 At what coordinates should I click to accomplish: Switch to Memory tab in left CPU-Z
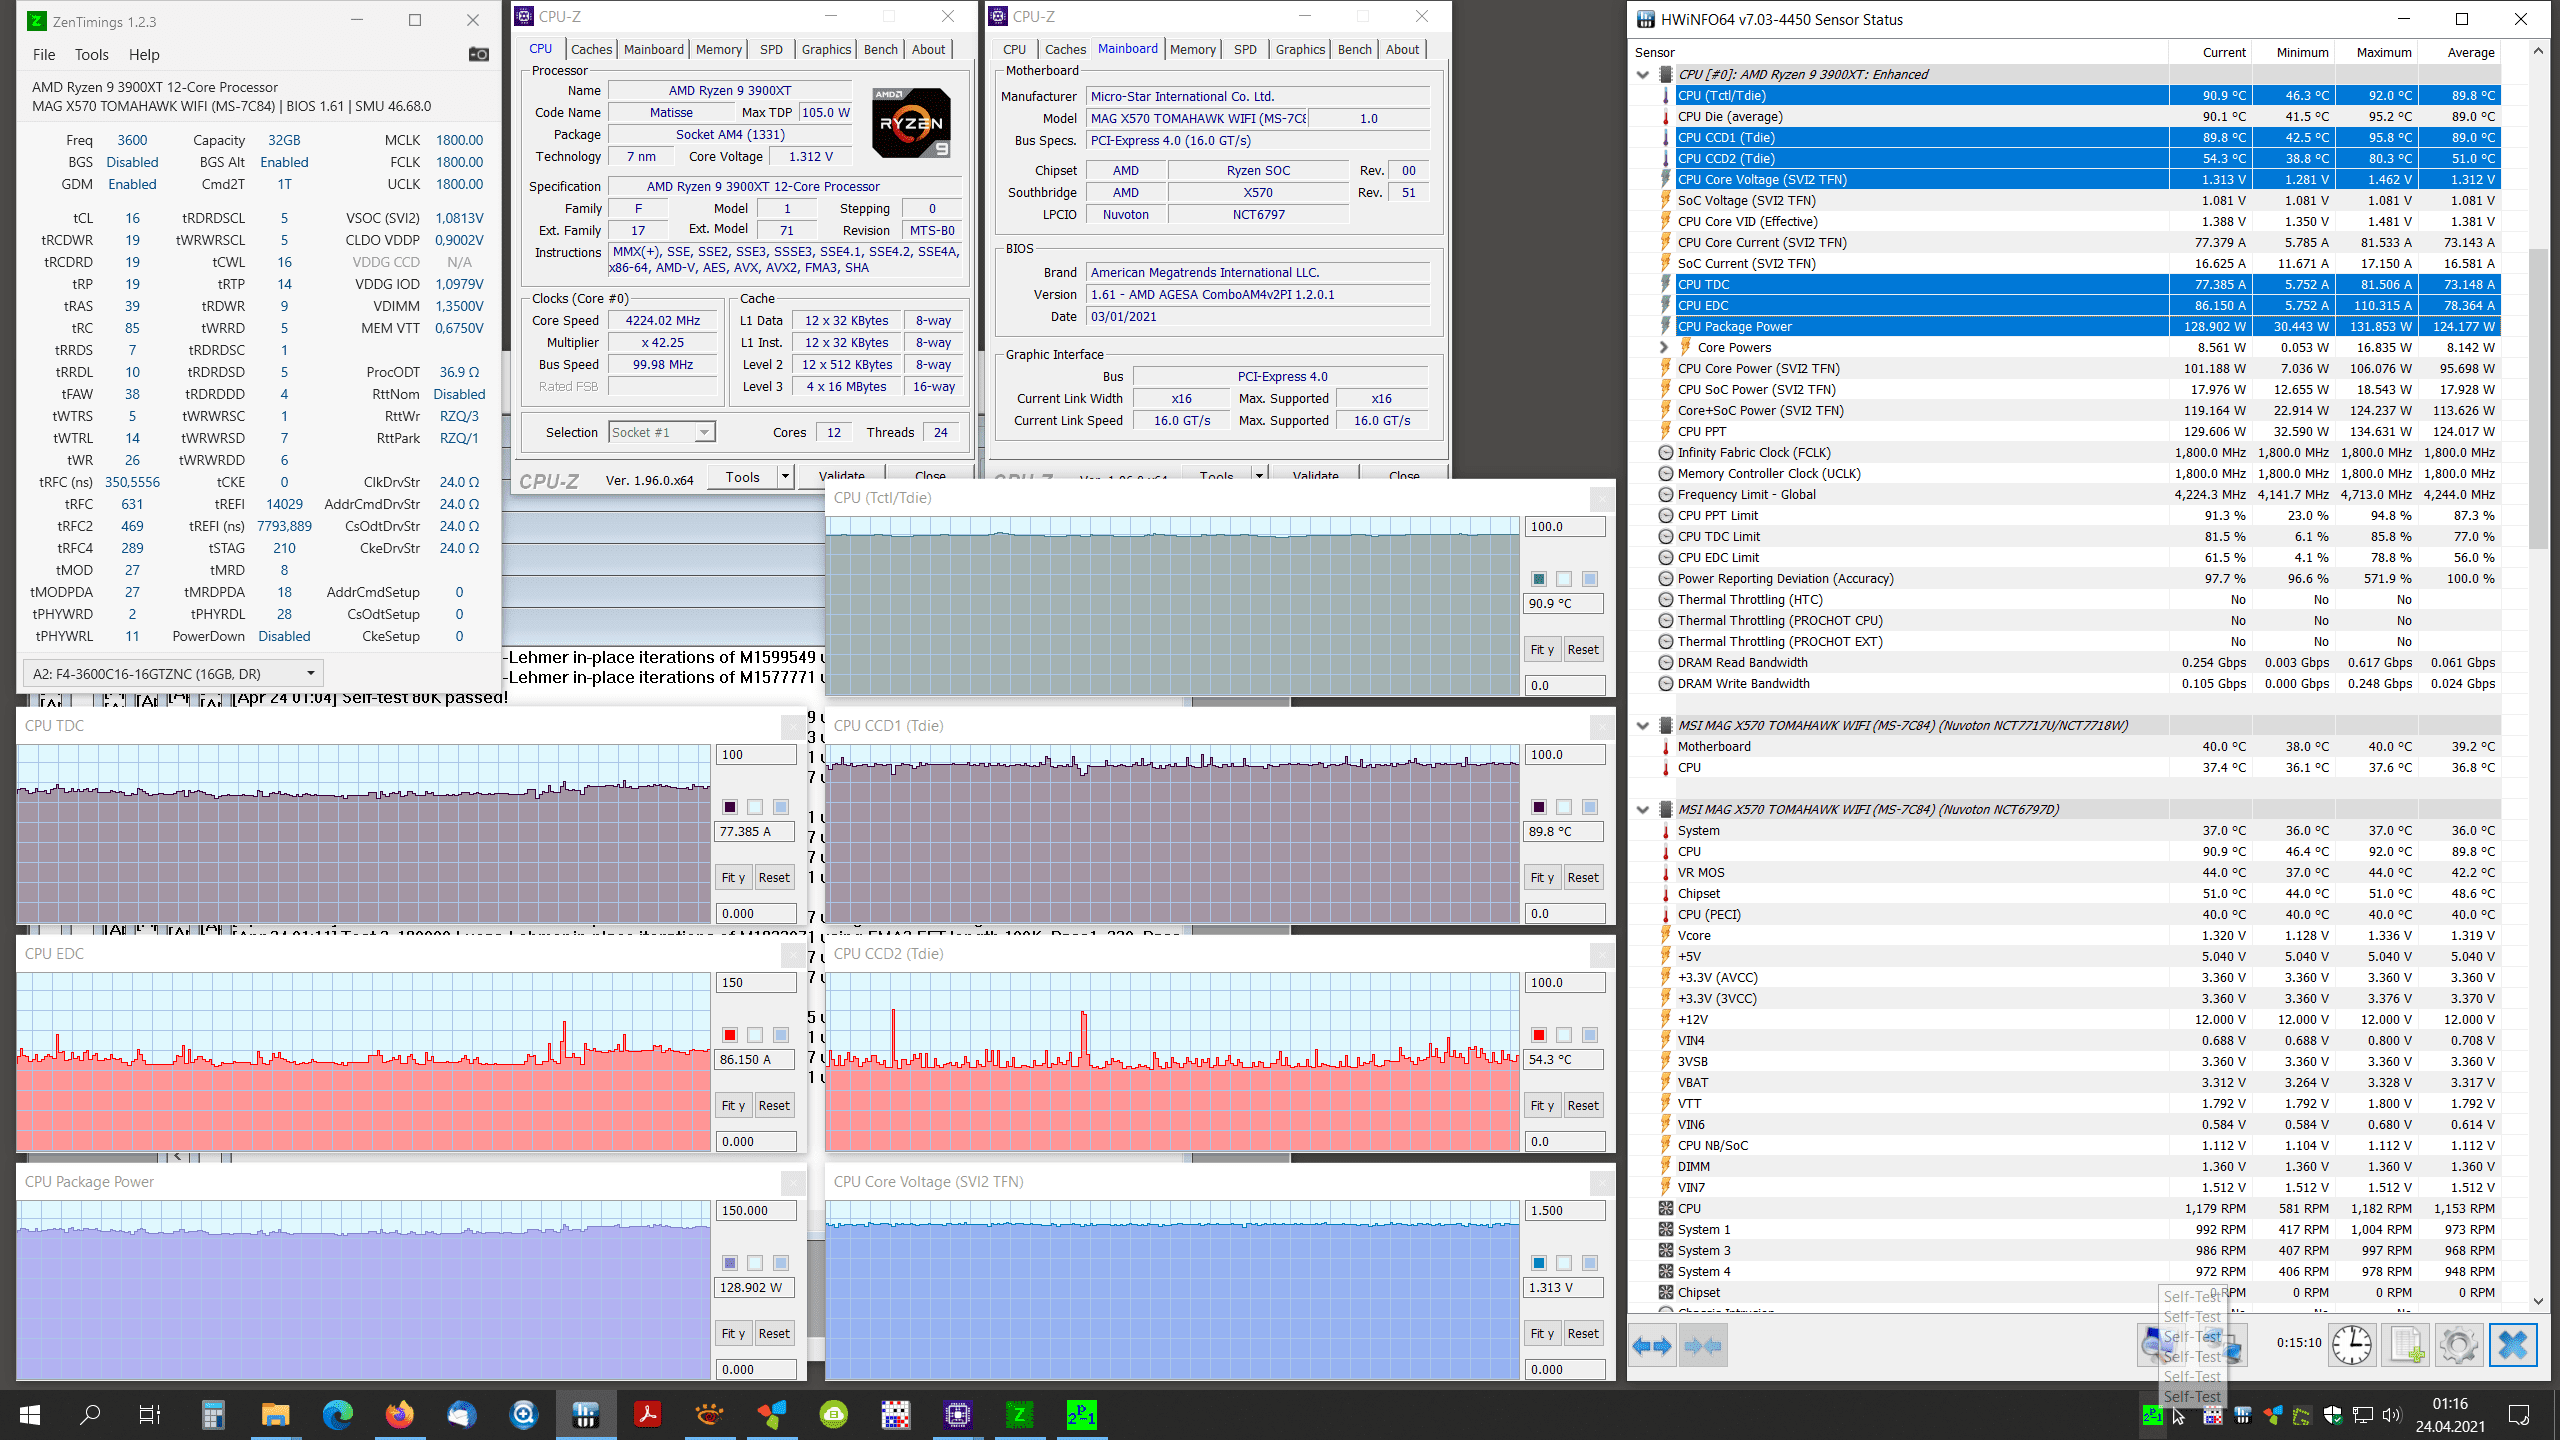[x=719, y=49]
